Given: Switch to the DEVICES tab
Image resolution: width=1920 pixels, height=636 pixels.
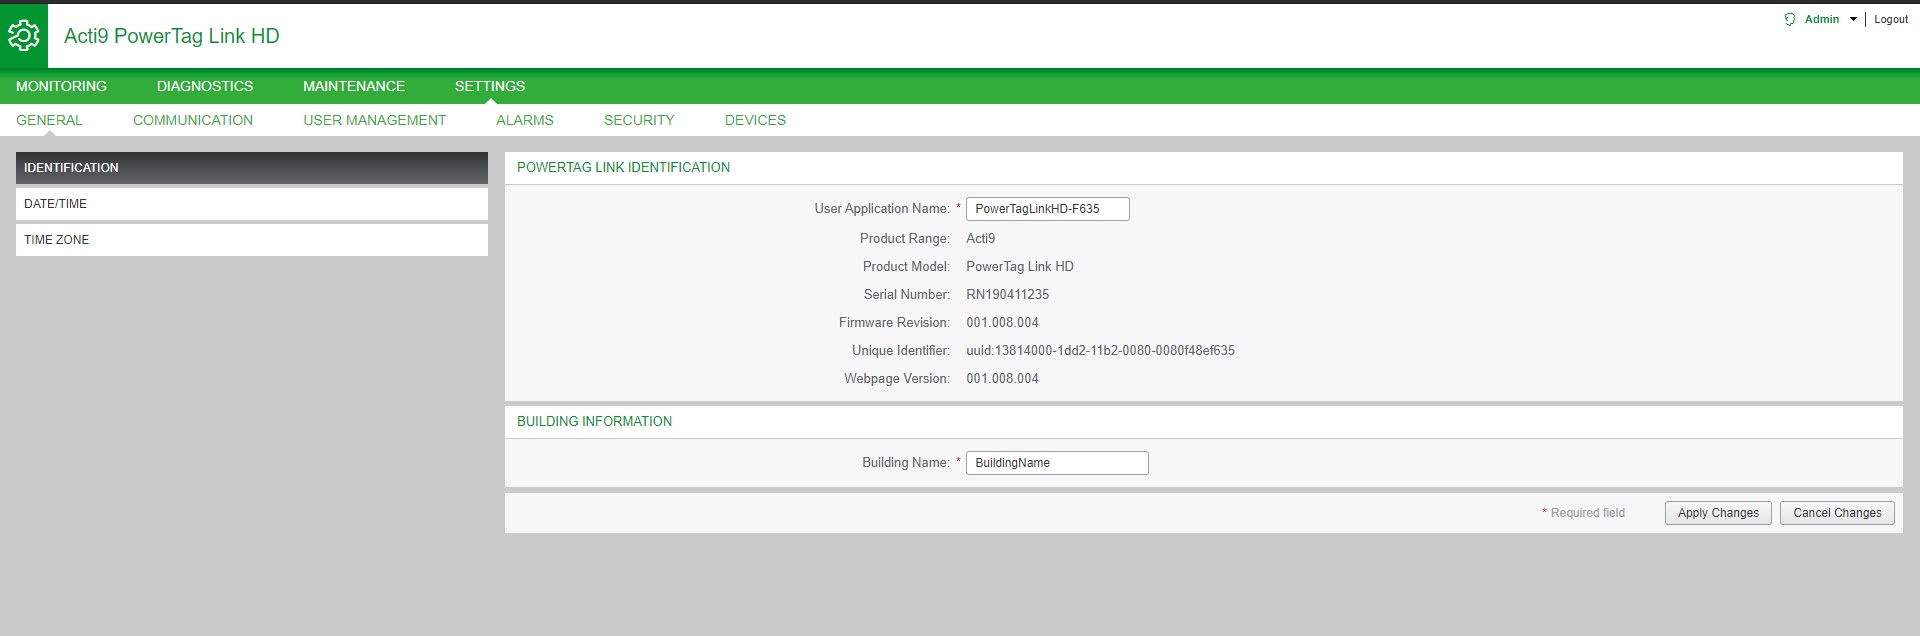Looking at the screenshot, I should 755,120.
